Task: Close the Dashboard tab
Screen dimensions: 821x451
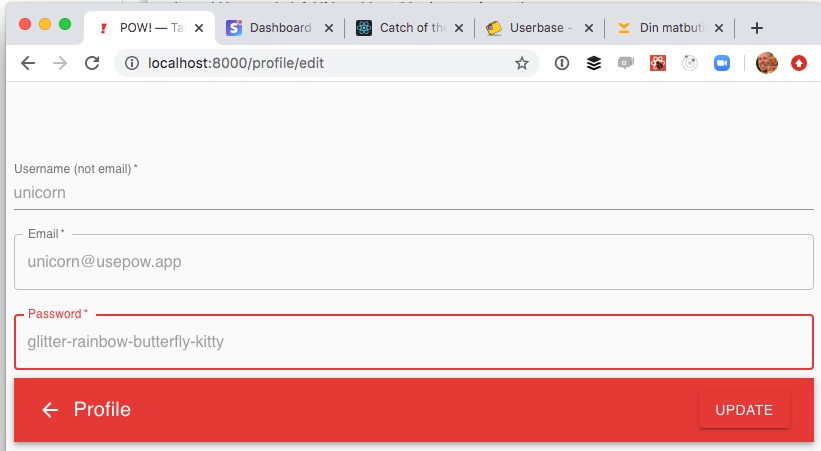Action: point(329,28)
